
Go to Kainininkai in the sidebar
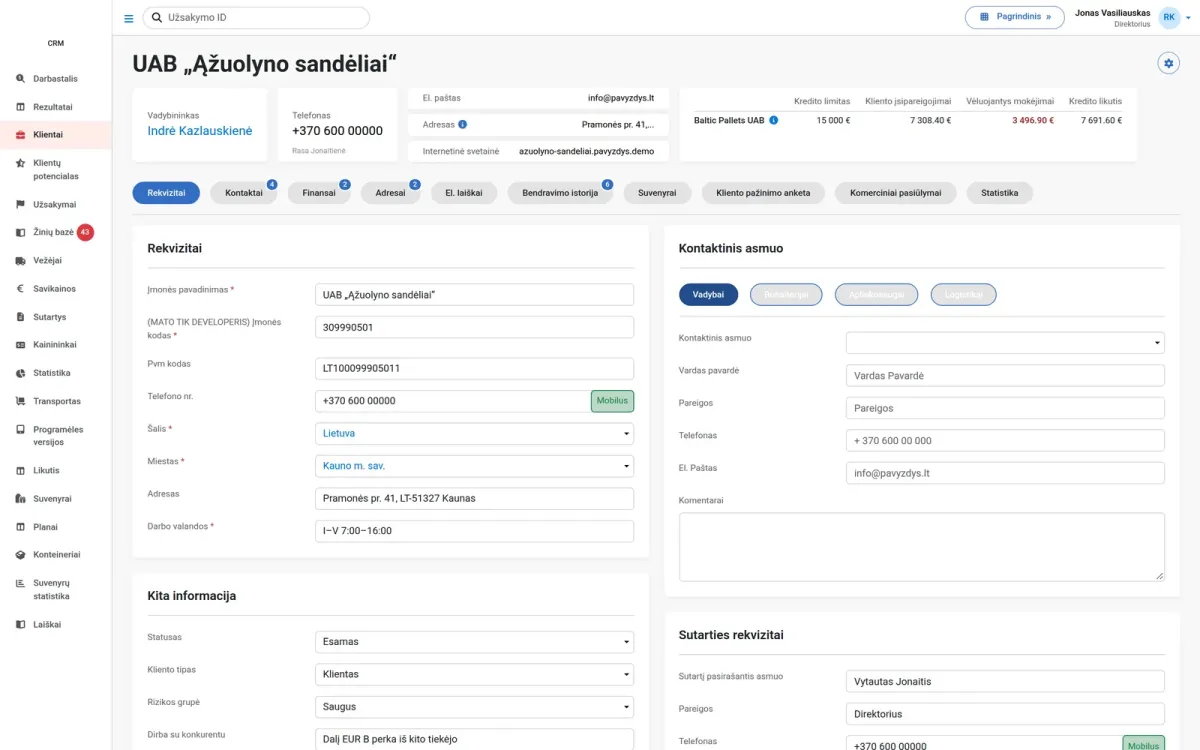[56, 345]
